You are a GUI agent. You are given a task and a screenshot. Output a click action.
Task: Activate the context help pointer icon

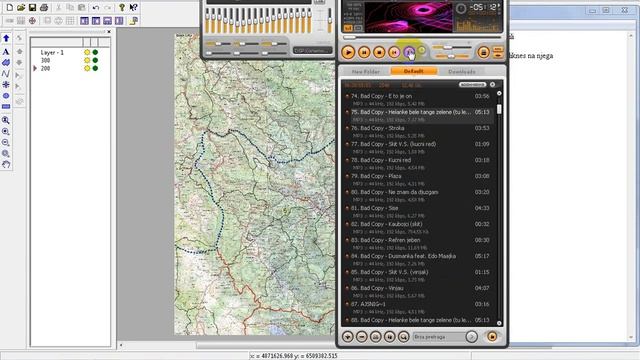[x=133, y=7]
